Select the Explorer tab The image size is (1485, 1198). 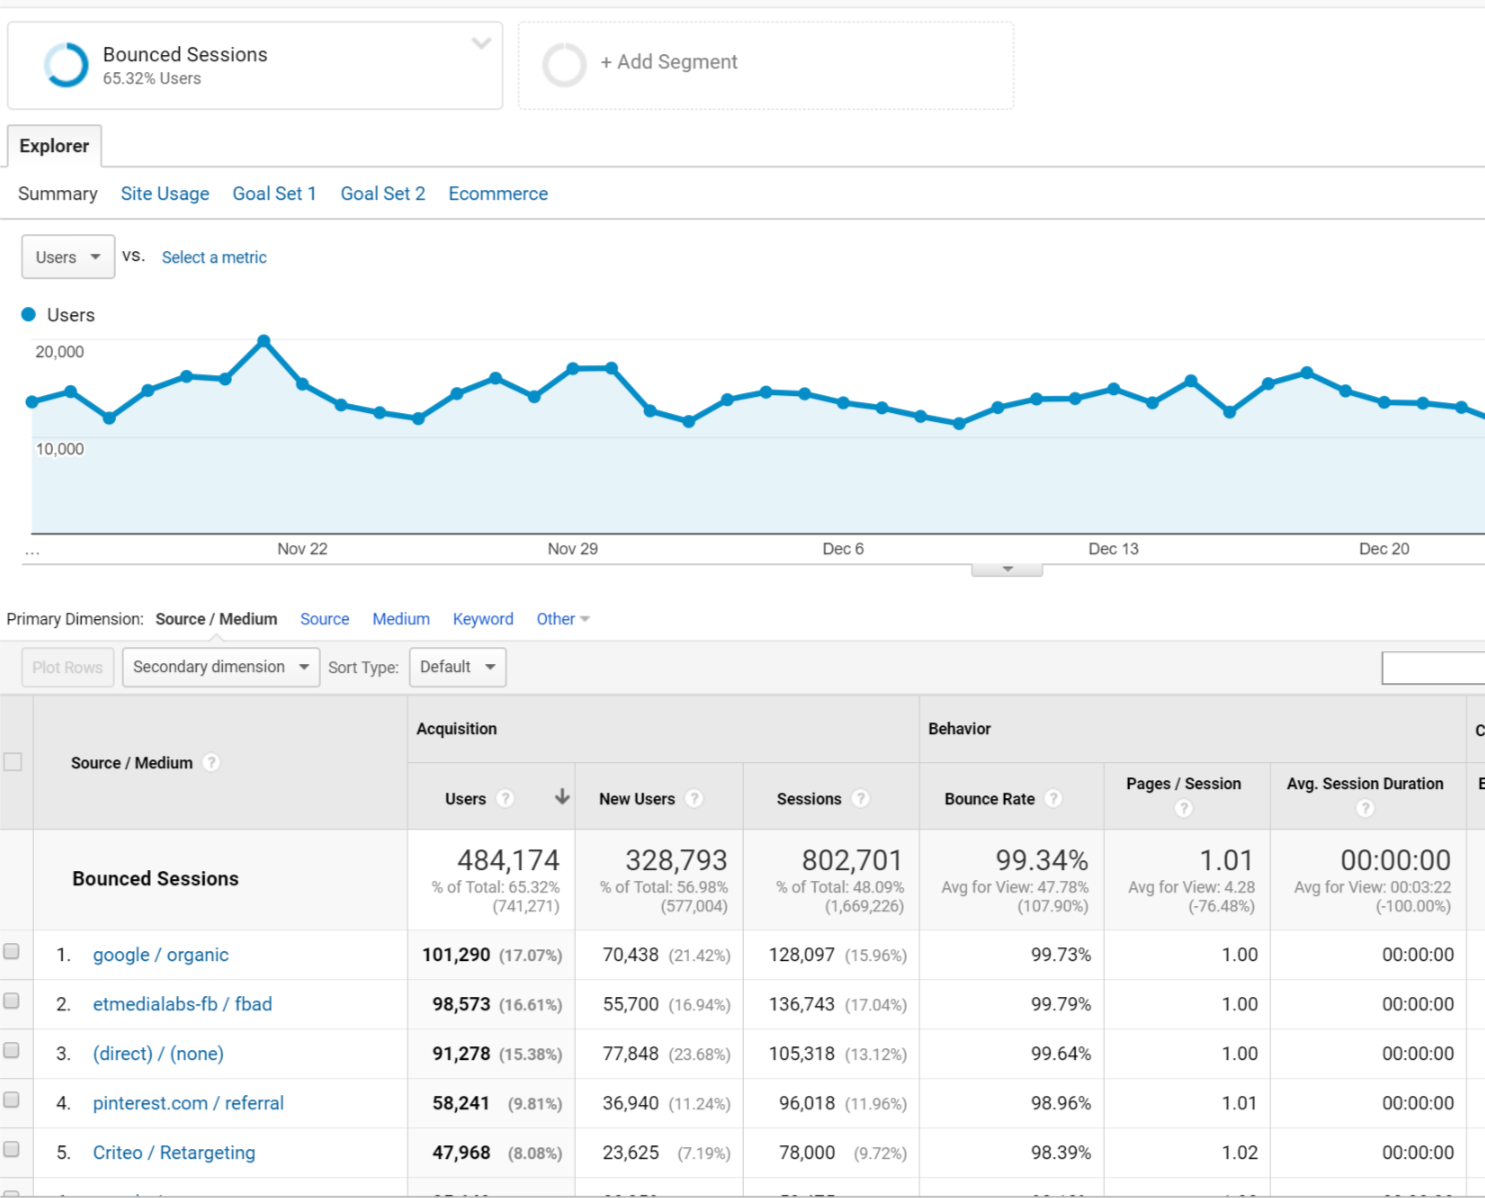pyautogui.click(x=54, y=146)
